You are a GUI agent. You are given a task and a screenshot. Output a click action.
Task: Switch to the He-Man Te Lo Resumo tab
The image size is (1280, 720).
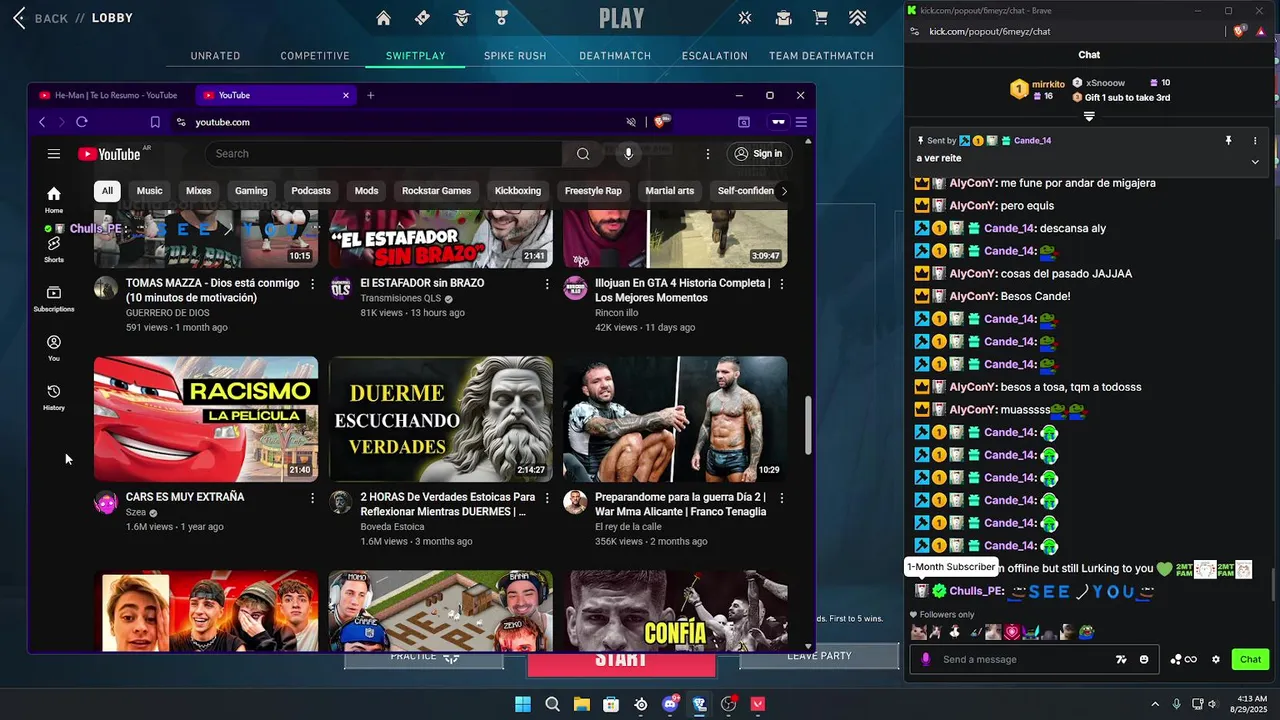pyautogui.click(x=110, y=95)
